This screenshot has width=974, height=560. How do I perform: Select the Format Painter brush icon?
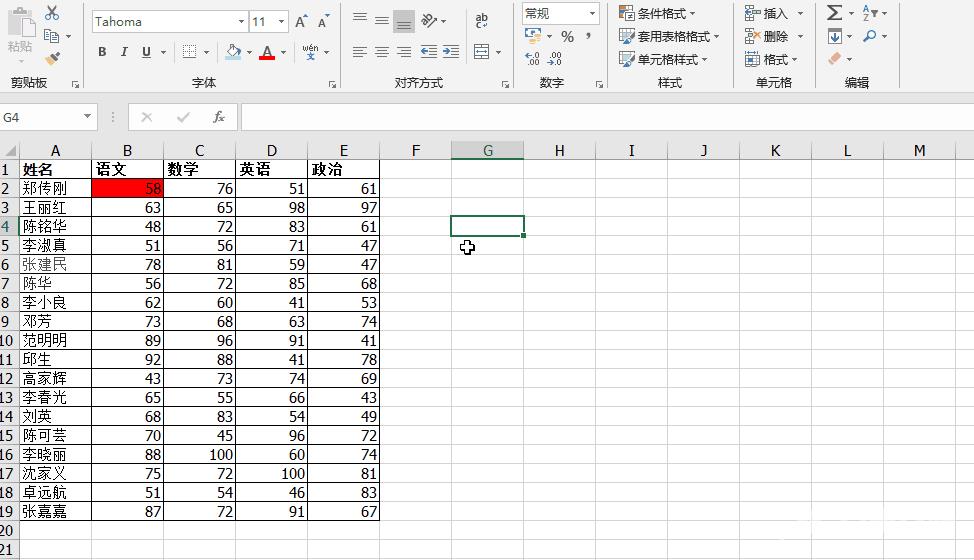click(52, 59)
